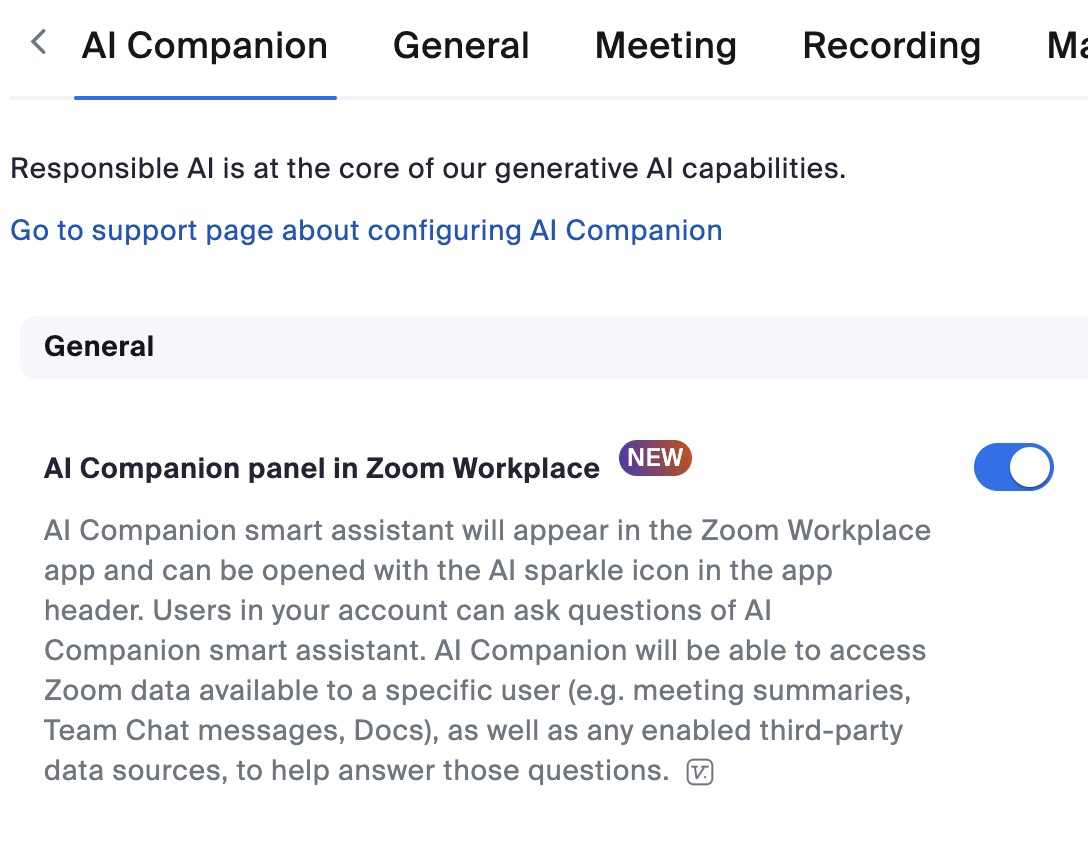Click the small boxed V icon near third-party text
Screen dimensions: 1088x852
tap(700, 772)
